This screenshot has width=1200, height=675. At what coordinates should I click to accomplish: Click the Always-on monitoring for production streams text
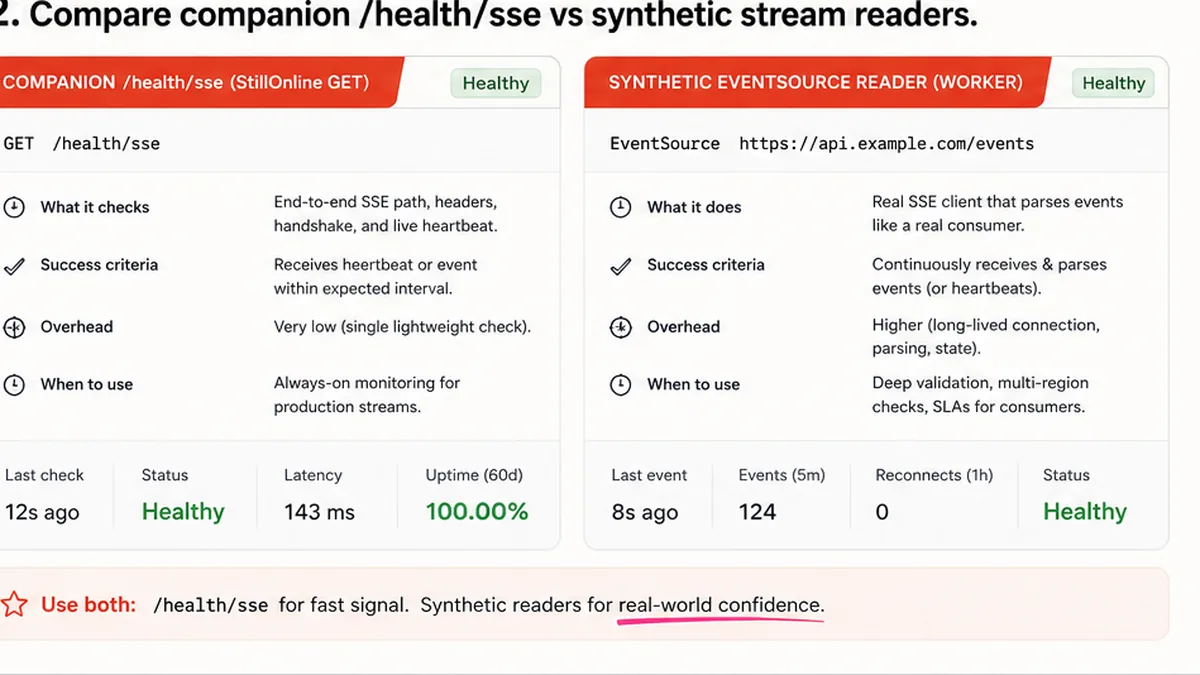point(367,395)
